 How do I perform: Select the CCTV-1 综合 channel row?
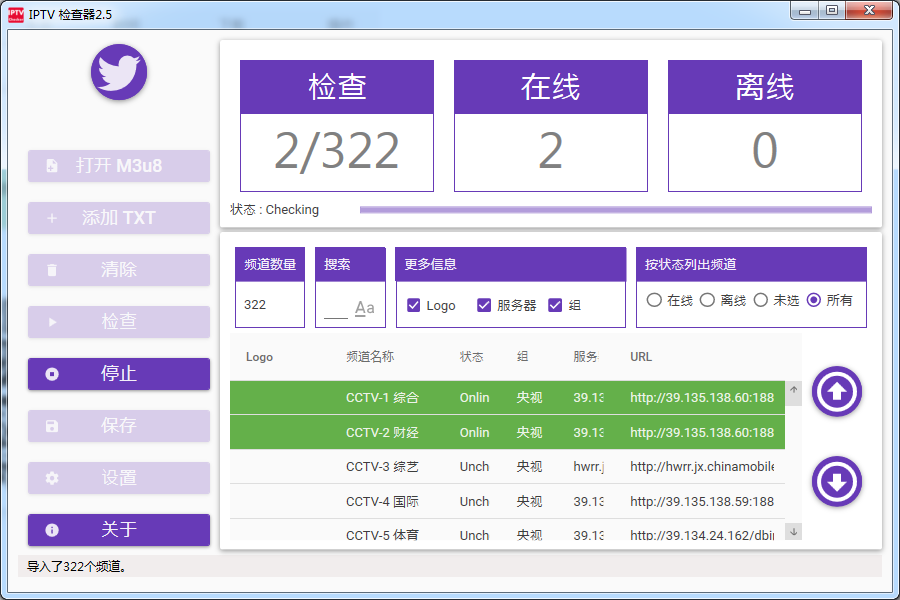pyautogui.click(x=507, y=398)
